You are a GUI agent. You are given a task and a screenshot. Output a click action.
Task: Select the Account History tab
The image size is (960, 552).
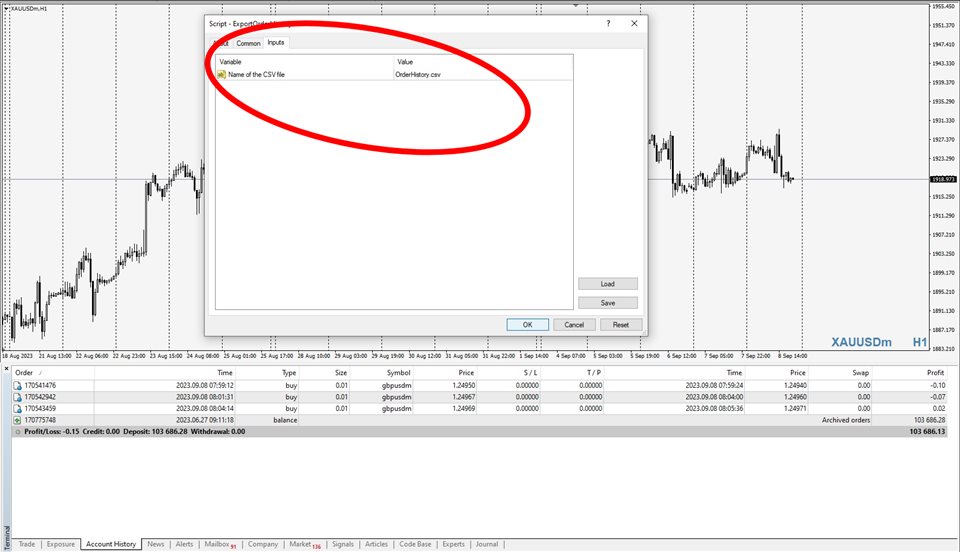click(111, 544)
